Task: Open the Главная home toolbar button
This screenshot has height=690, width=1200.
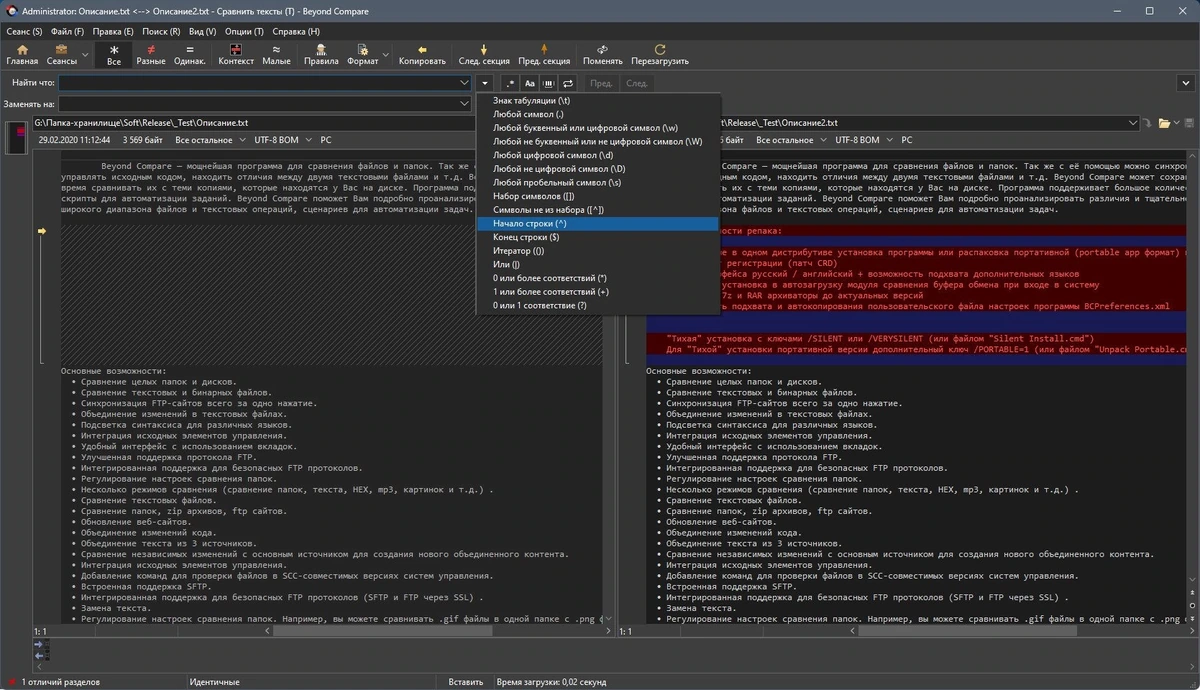Action: point(22,55)
